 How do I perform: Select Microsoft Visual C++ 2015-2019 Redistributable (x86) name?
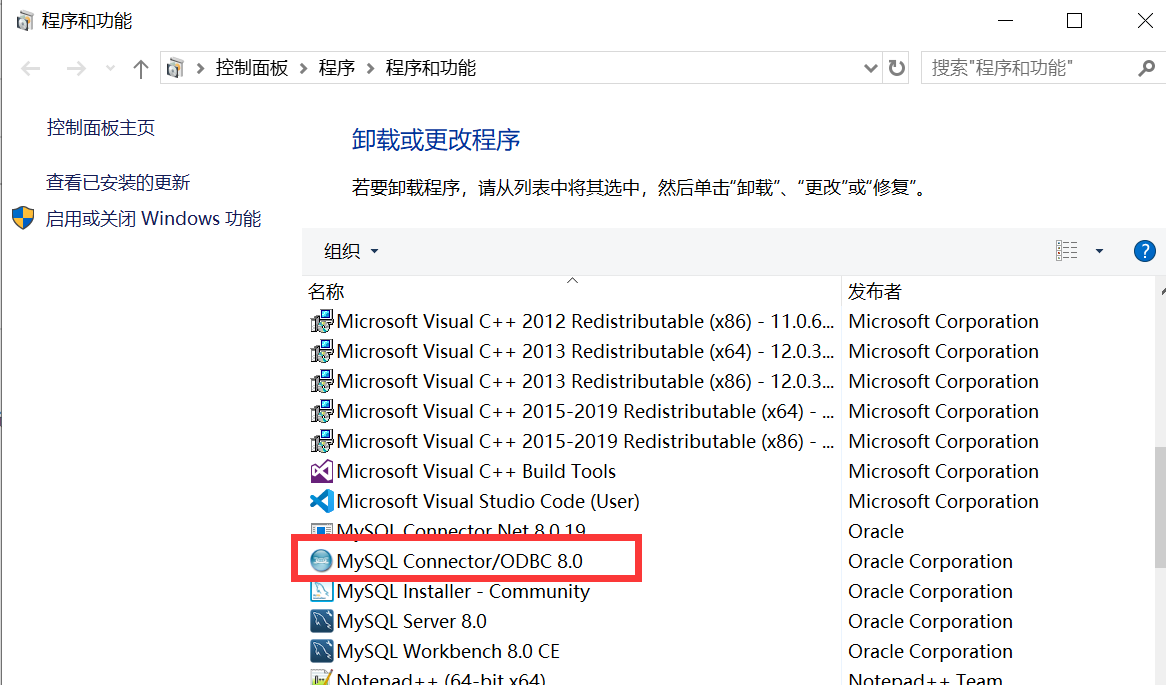pyautogui.click(x=585, y=441)
